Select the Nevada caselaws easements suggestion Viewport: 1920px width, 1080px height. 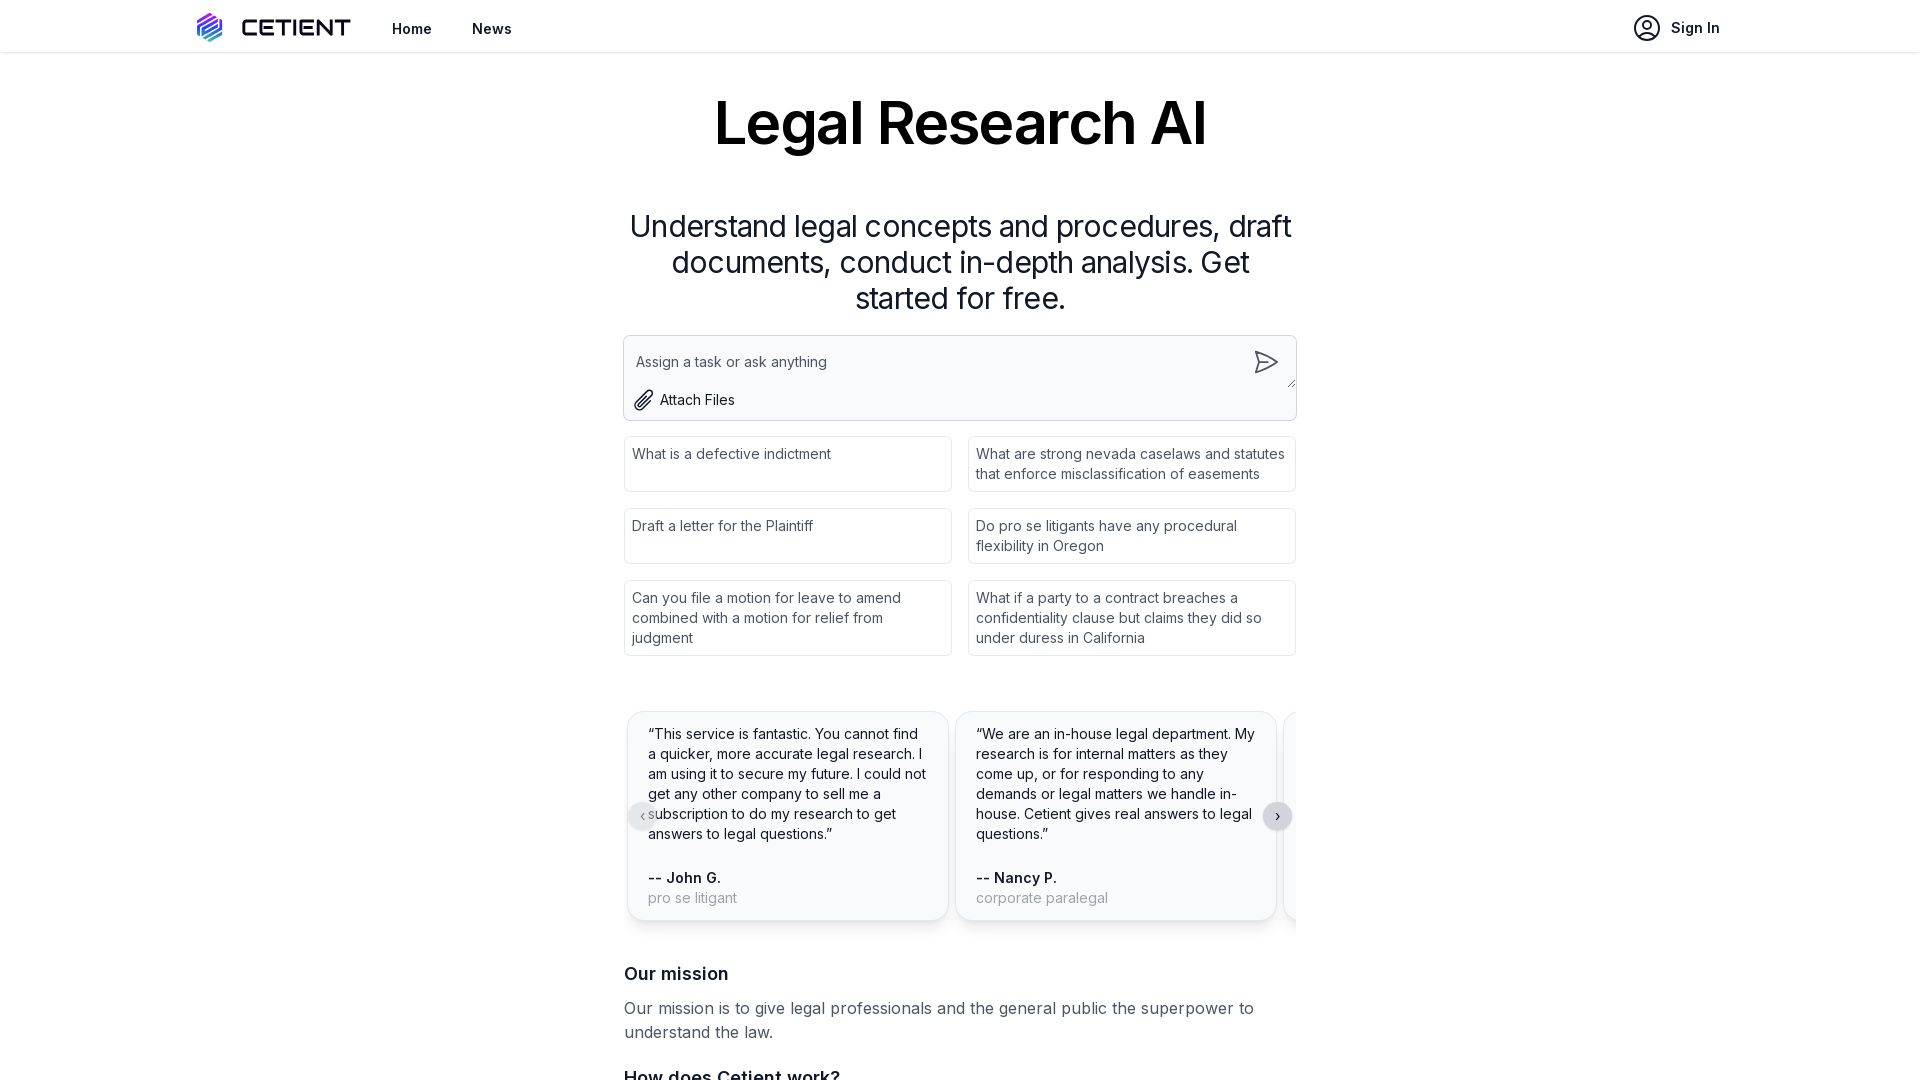[x=1132, y=464]
